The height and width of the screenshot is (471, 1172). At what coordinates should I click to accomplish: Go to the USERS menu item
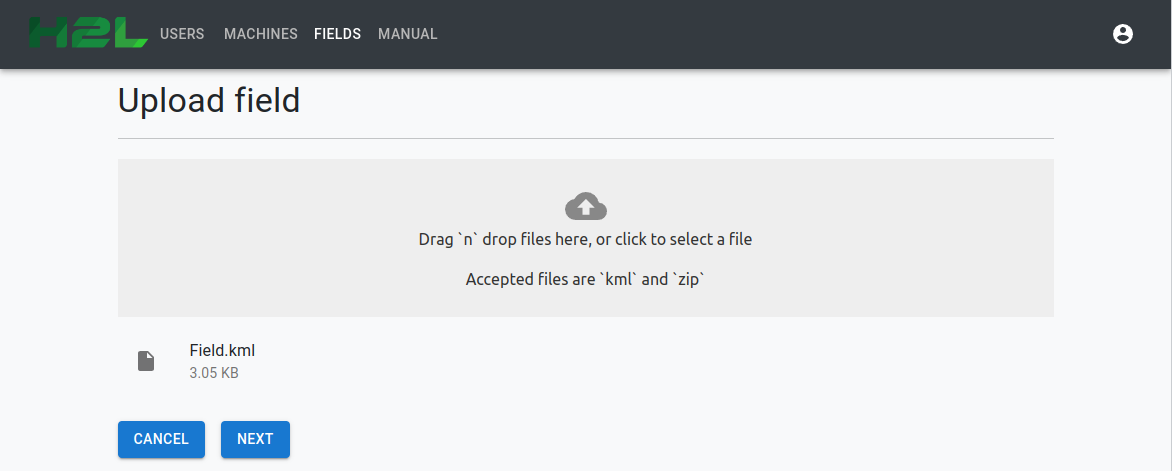[x=182, y=34]
